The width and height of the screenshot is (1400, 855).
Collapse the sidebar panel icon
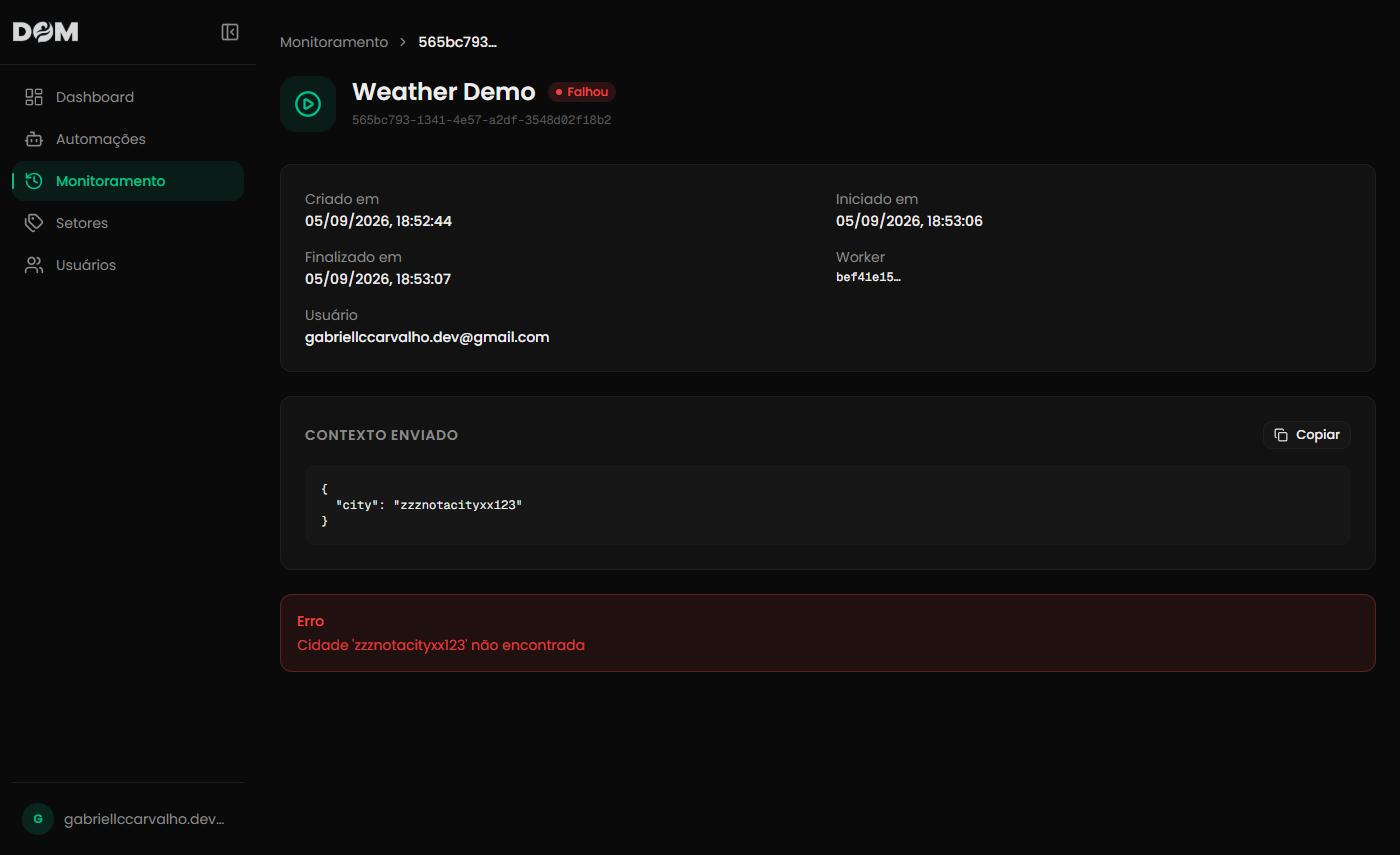[x=230, y=32]
